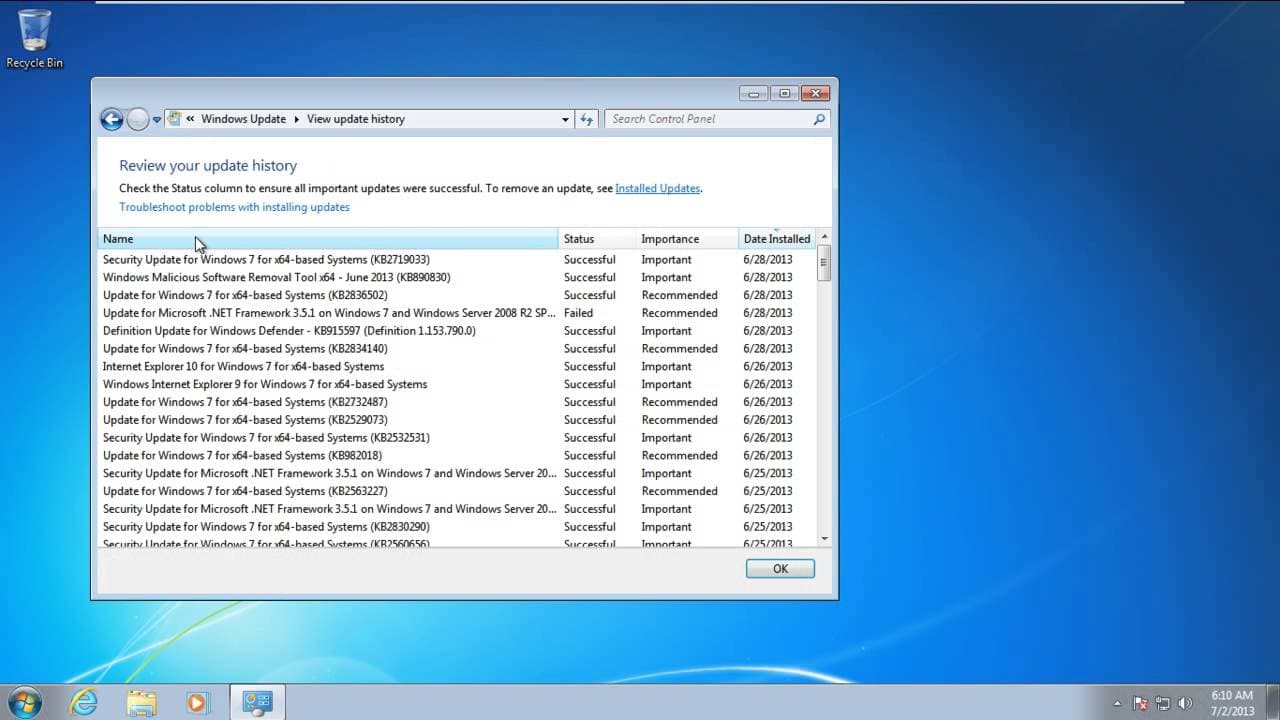
Task: Click the Forward navigation arrow button
Action: pyautogui.click(x=138, y=119)
